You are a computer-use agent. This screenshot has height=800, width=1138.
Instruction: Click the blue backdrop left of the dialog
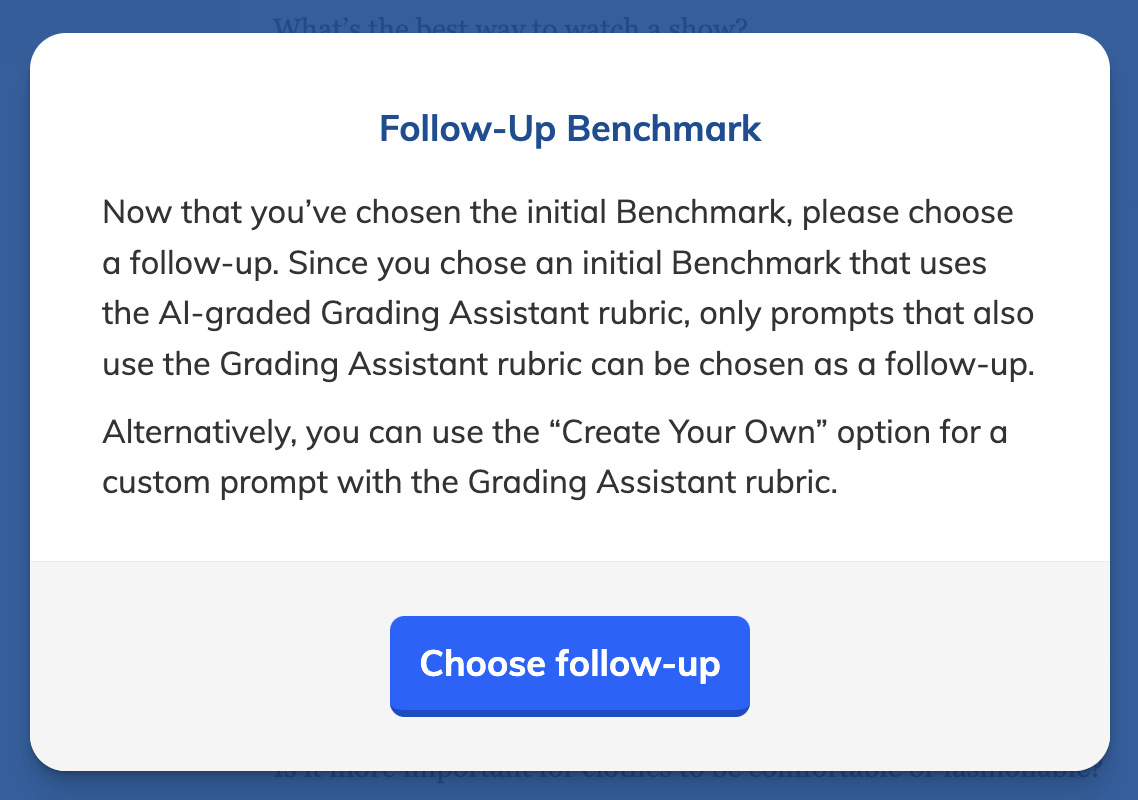coord(14,400)
